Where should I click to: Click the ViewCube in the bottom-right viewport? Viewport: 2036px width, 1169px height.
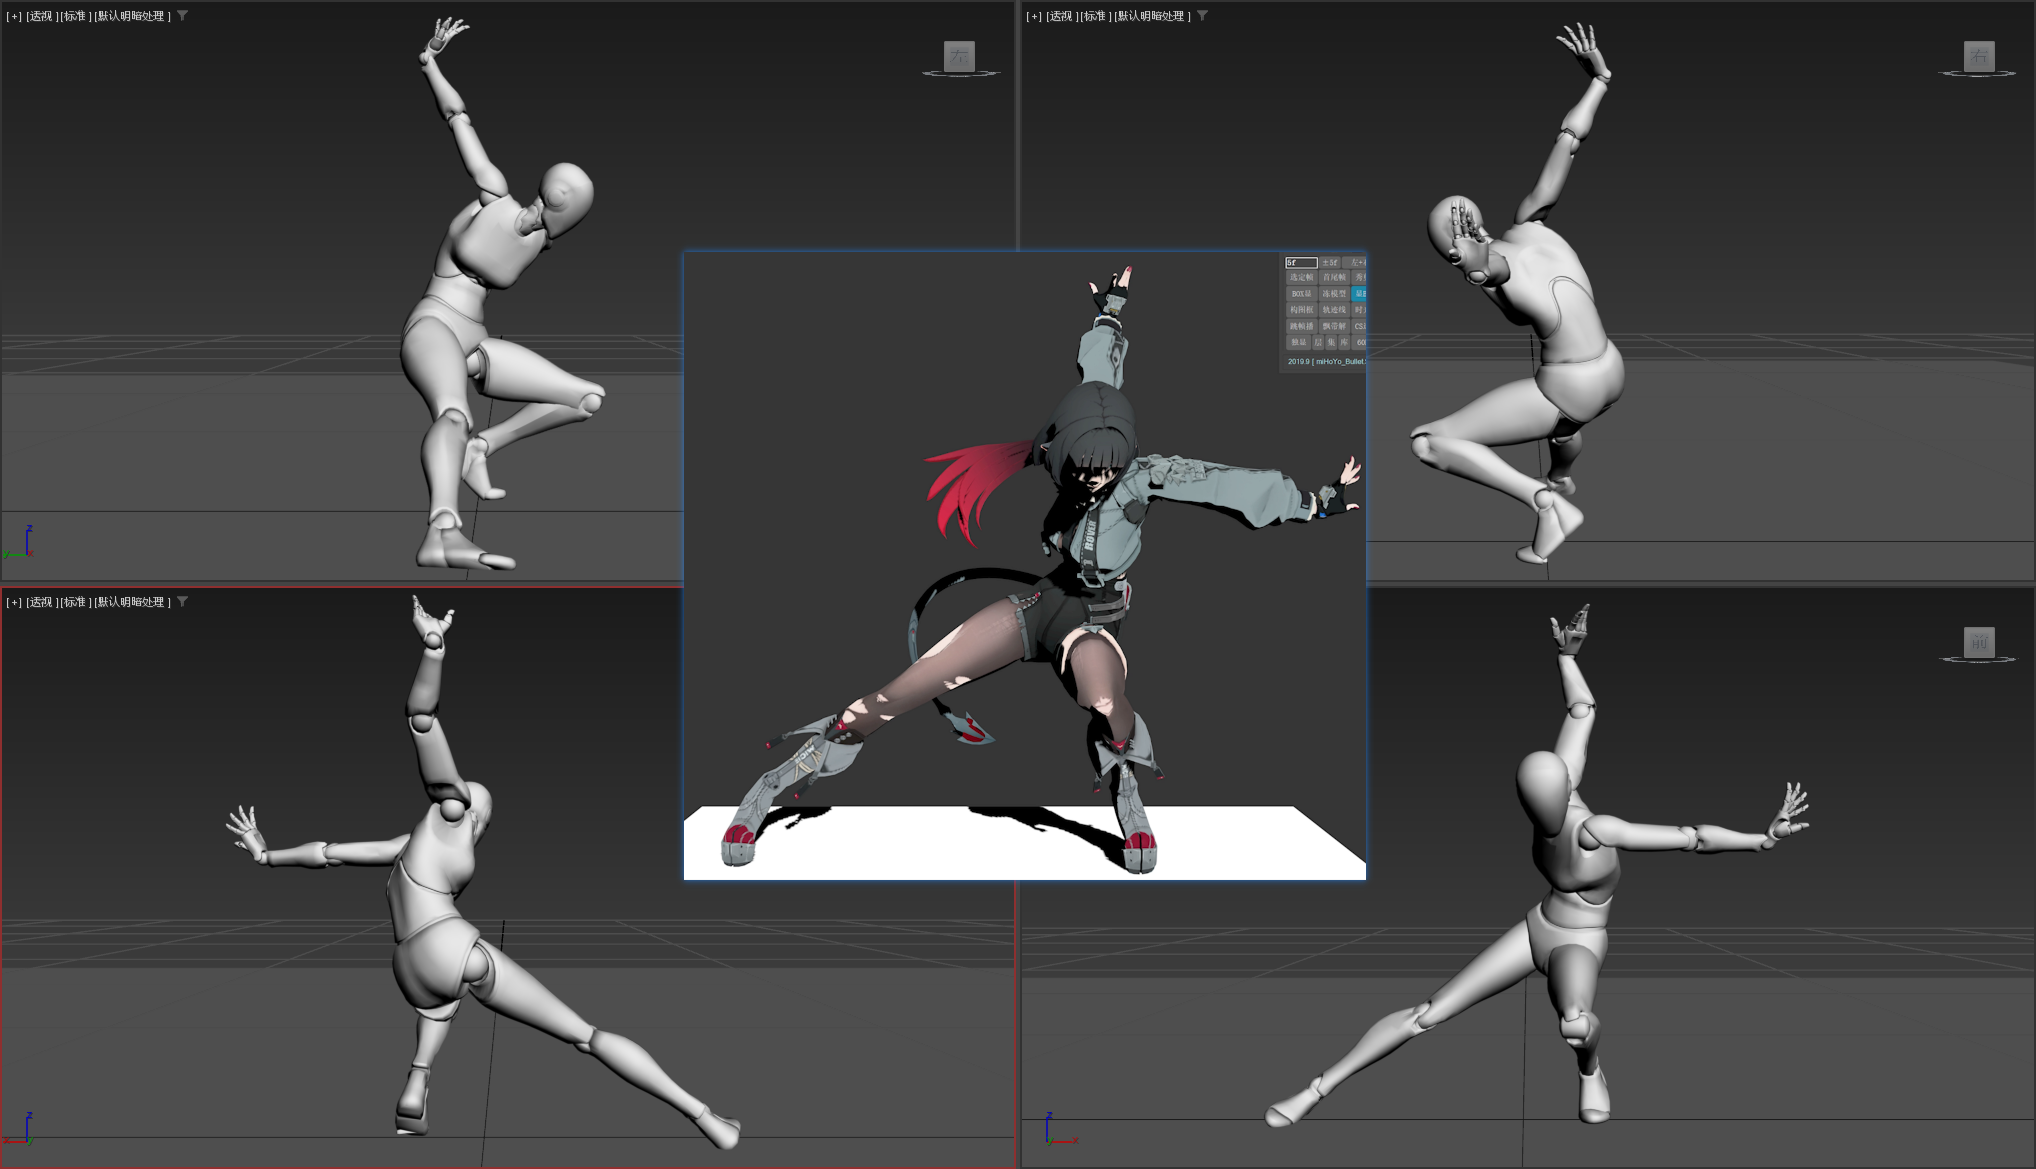(1978, 642)
